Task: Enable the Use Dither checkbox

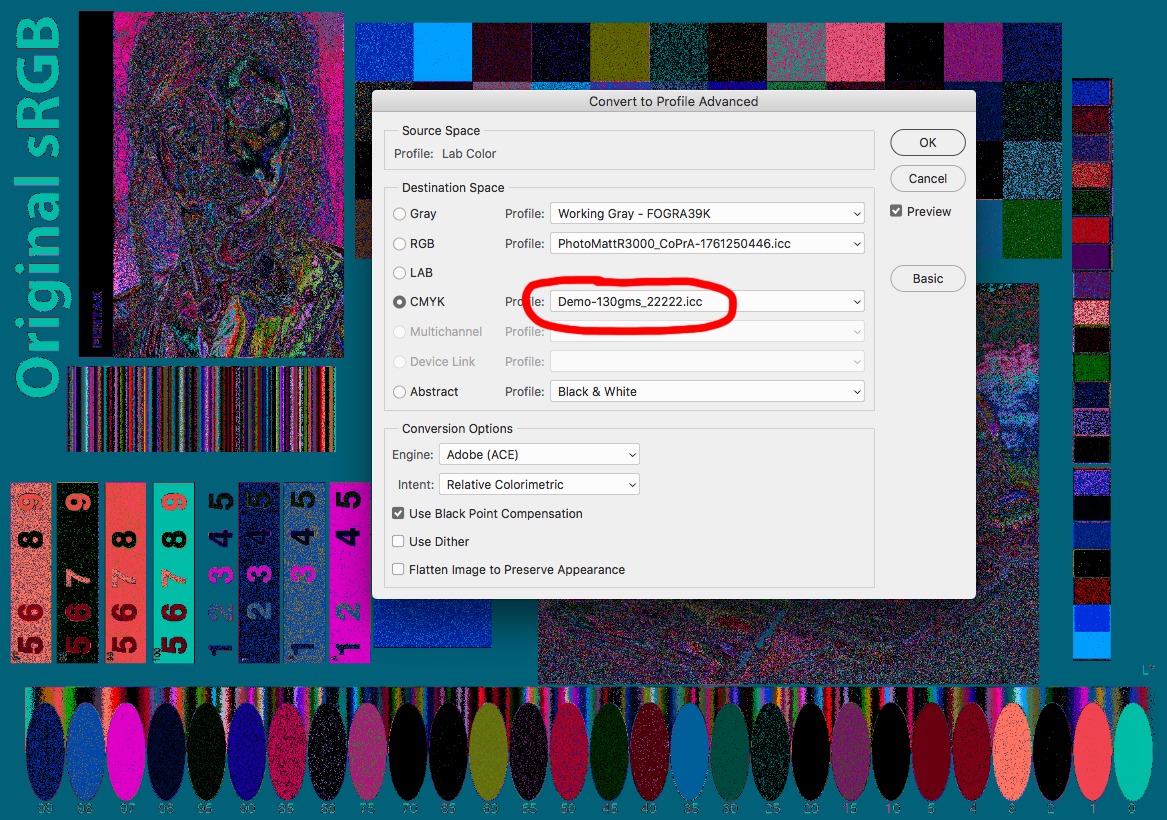Action: pos(398,541)
